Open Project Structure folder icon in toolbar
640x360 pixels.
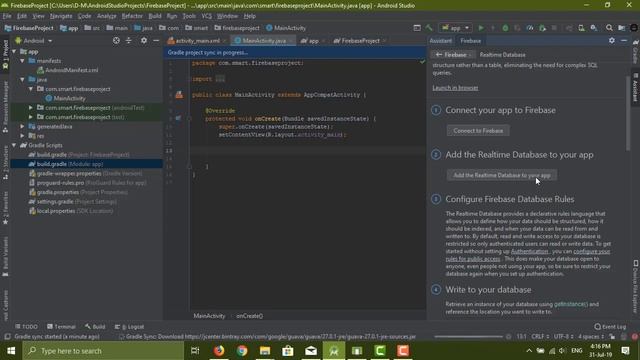coord(621,28)
